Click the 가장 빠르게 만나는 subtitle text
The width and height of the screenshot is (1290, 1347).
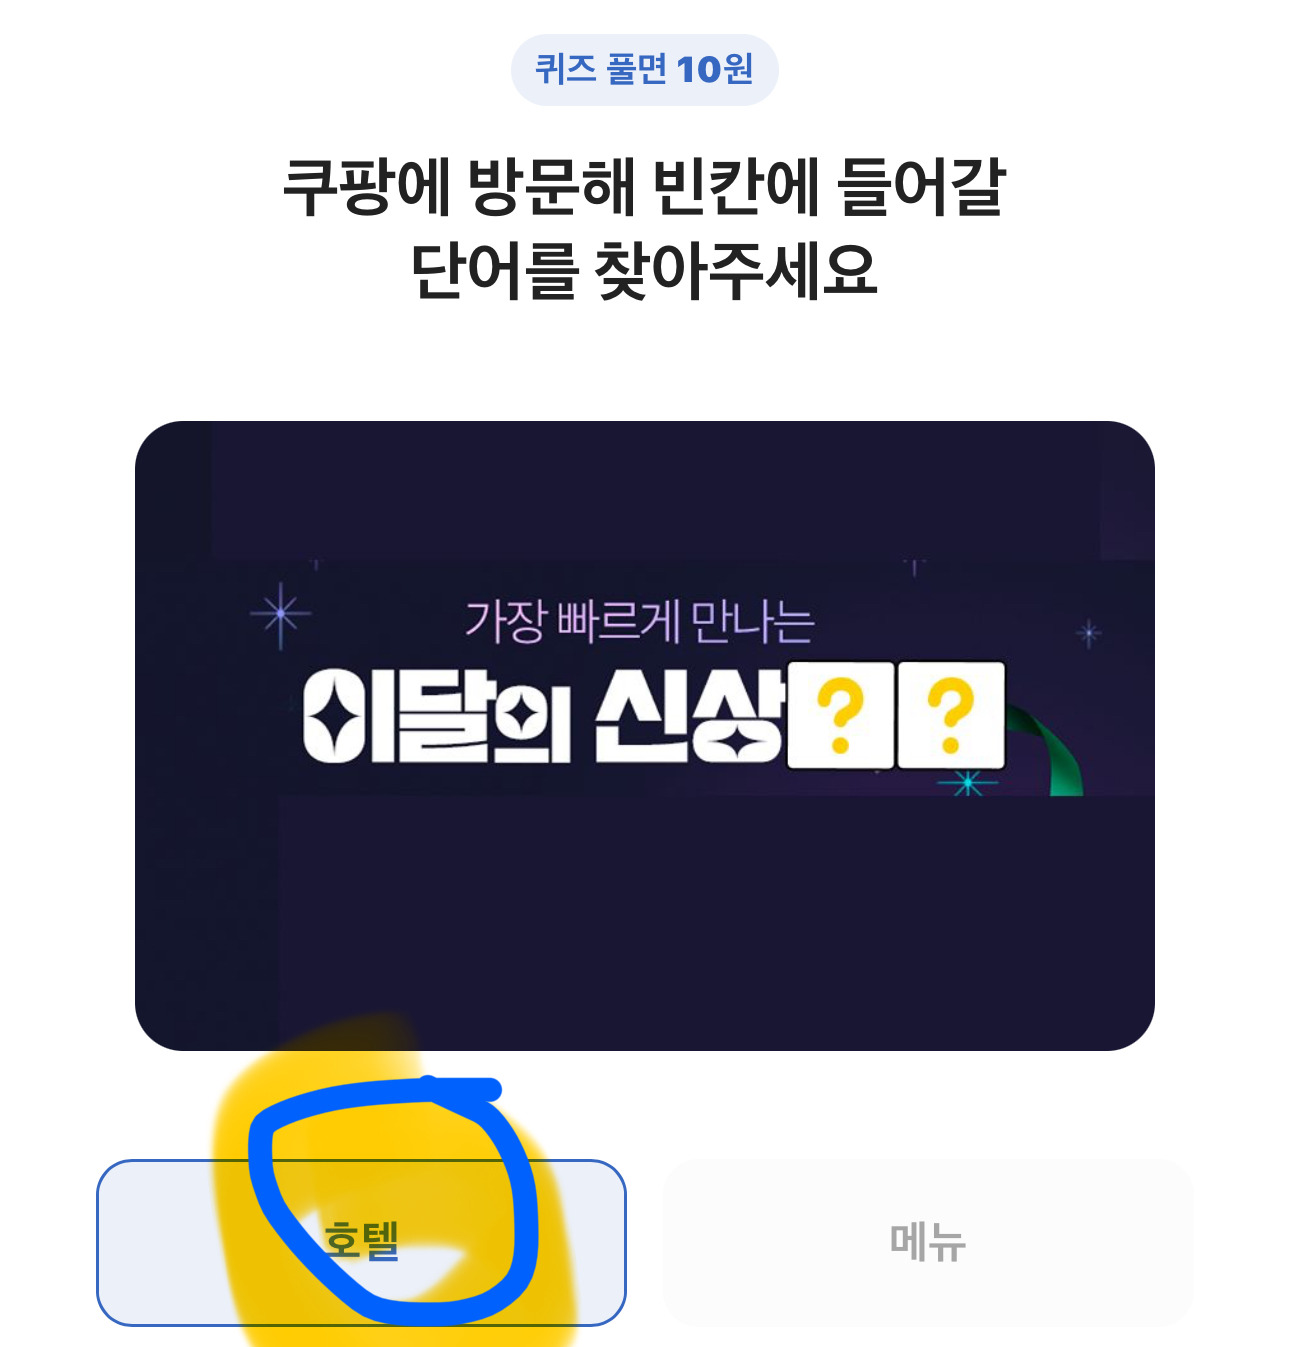tap(640, 621)
